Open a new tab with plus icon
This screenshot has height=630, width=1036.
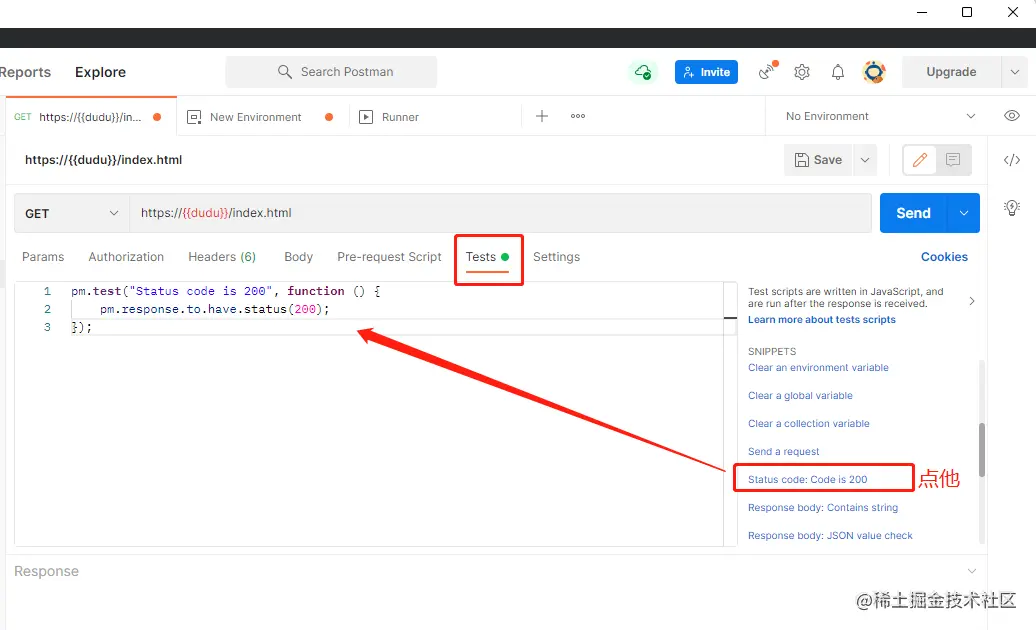pos(542,116)
